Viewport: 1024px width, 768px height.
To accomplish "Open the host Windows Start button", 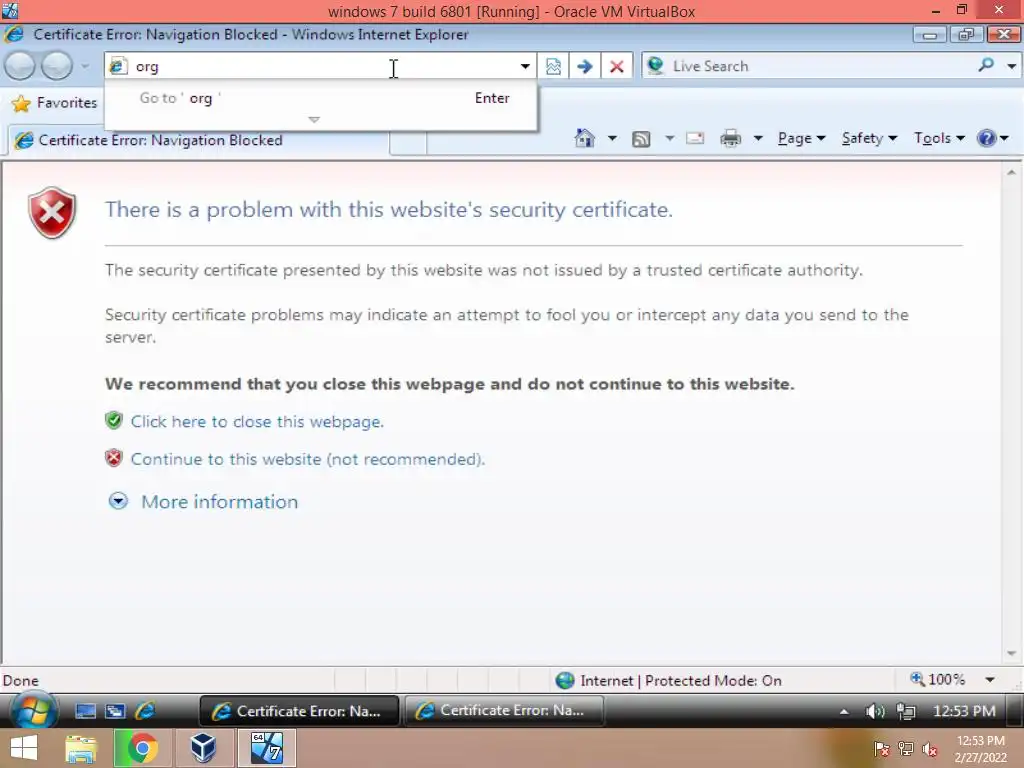I will click(x=24, y=748).
